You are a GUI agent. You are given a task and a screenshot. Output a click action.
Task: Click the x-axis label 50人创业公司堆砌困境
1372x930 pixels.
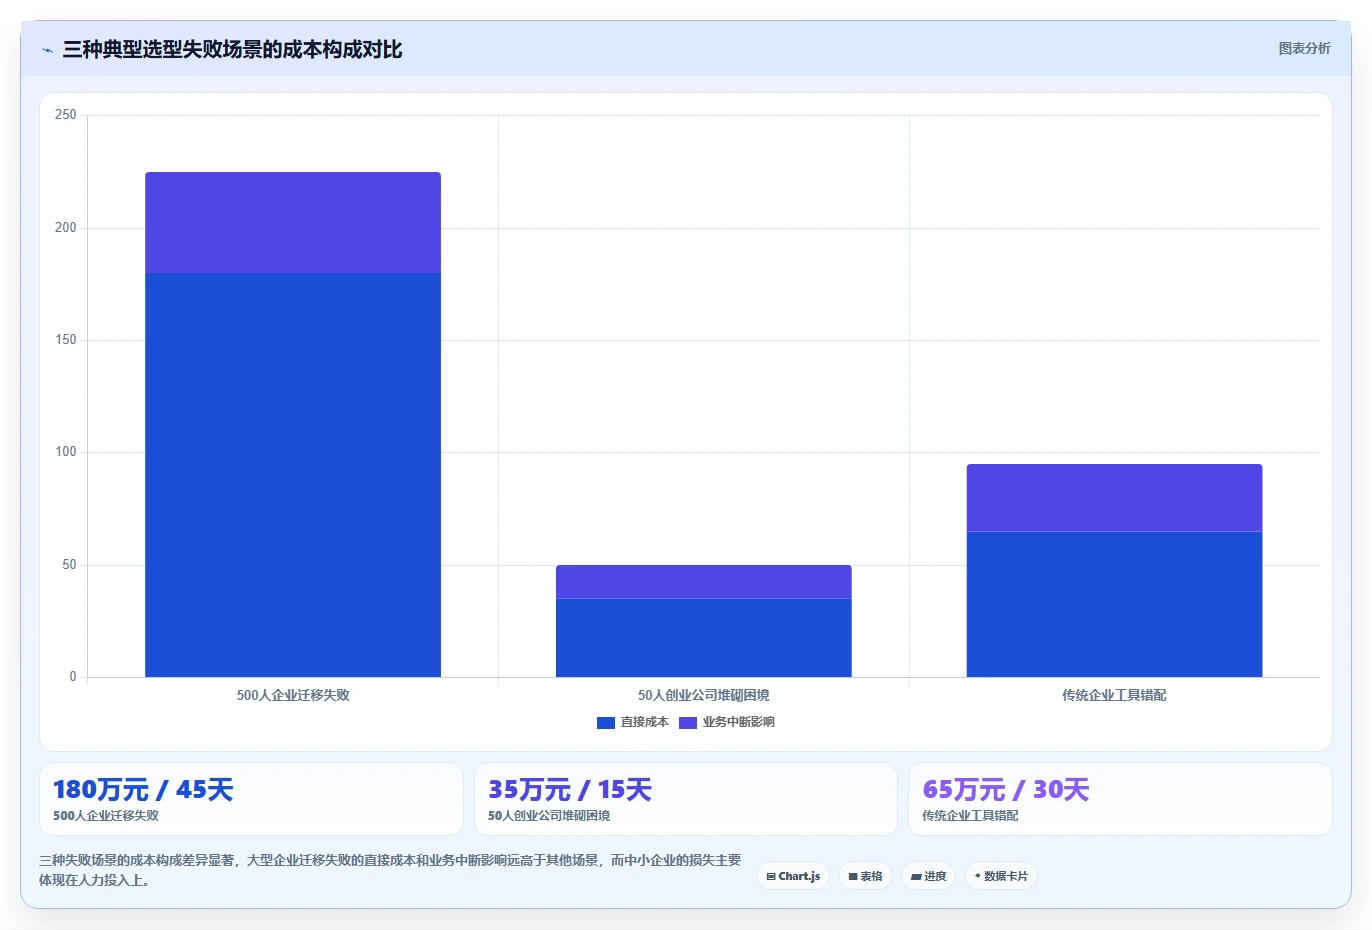[x=704, y=695]
